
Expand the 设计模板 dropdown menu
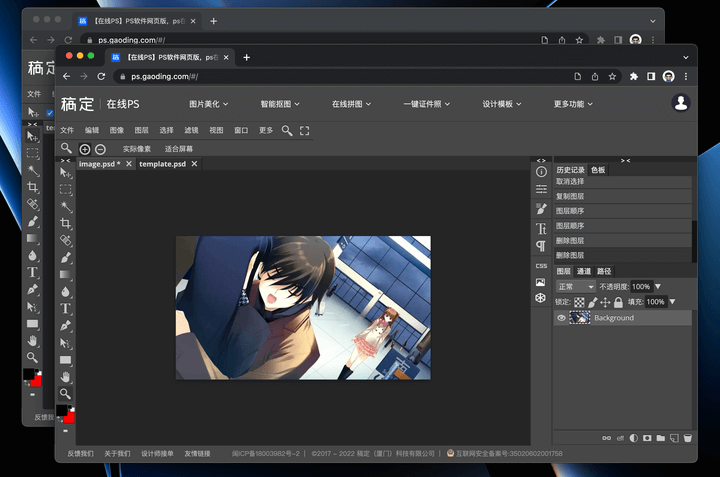click(x=502, y=104)
